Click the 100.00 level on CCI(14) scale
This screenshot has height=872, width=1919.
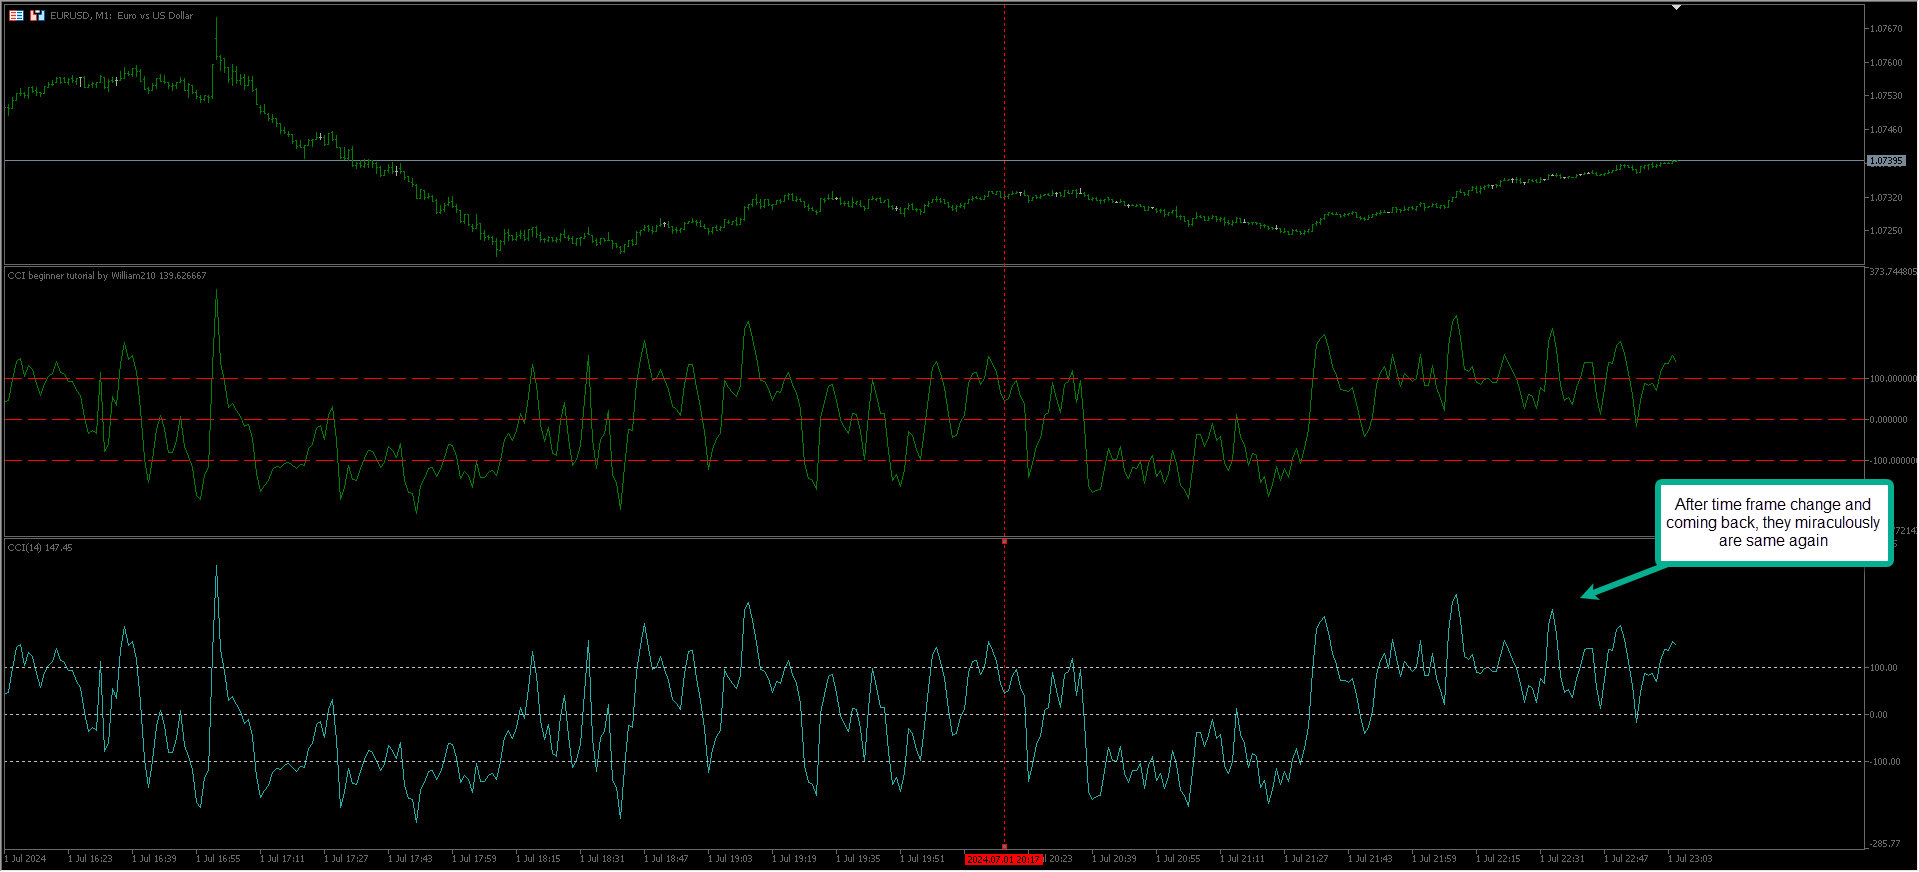1883,667
